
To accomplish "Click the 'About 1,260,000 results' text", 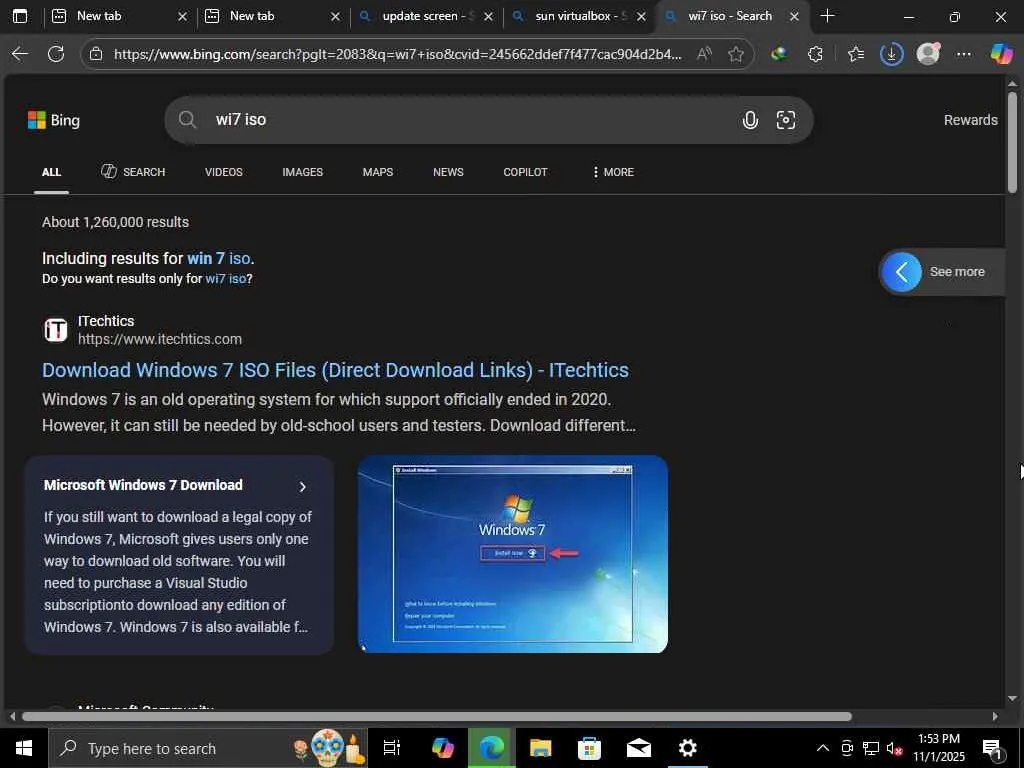I will pyautogui.click(x=116, y=222).
